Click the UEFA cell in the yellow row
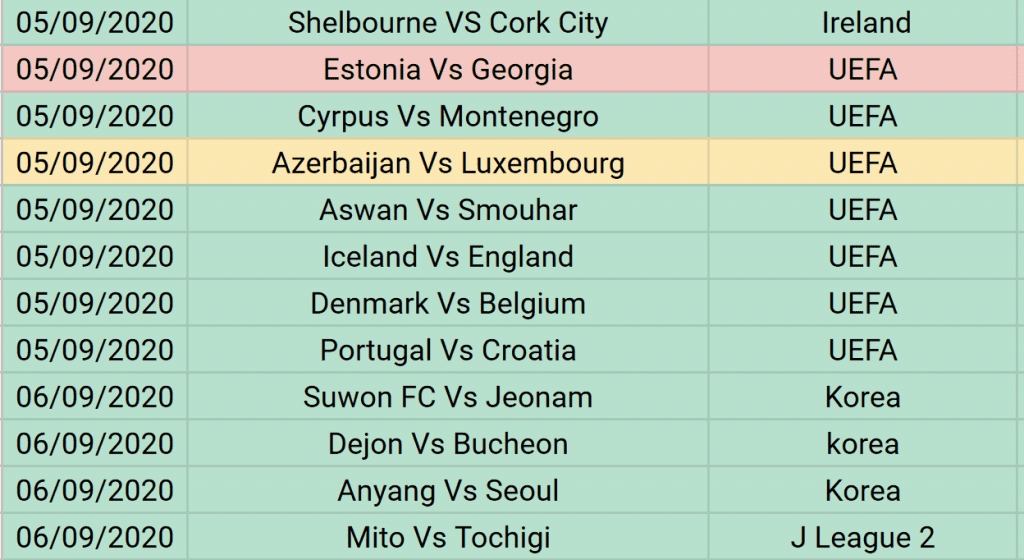 [863, 163]
